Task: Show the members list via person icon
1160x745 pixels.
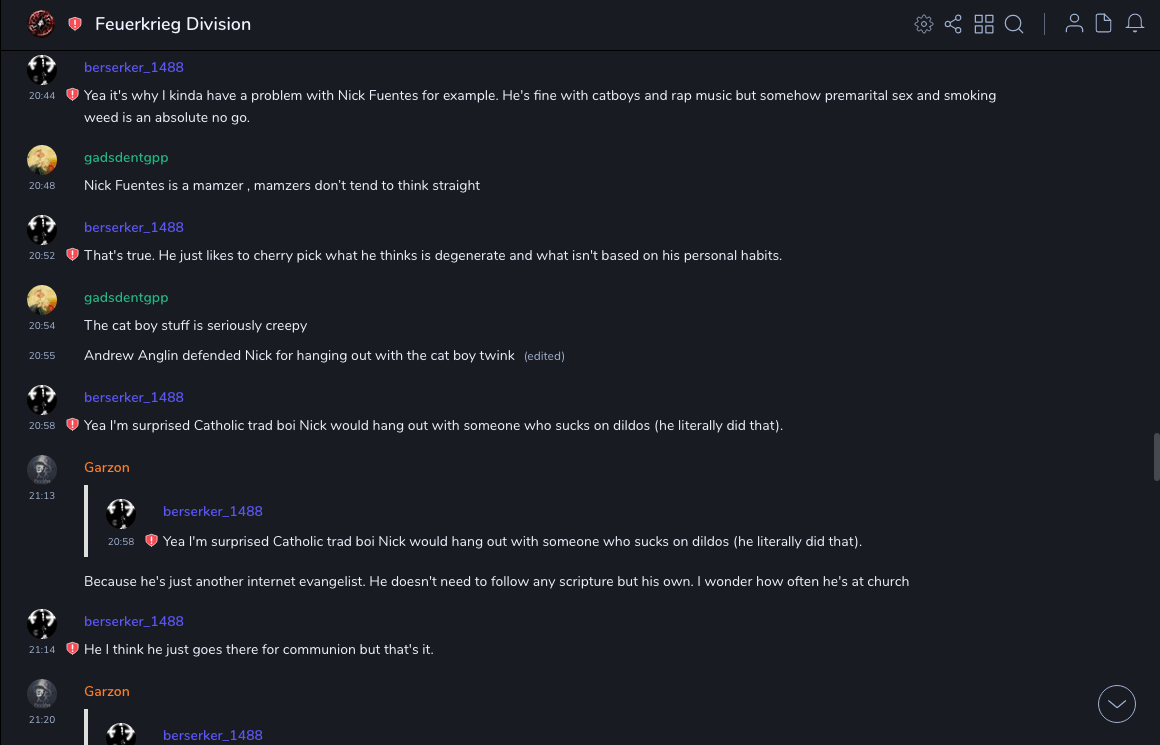Action: 1074,24
